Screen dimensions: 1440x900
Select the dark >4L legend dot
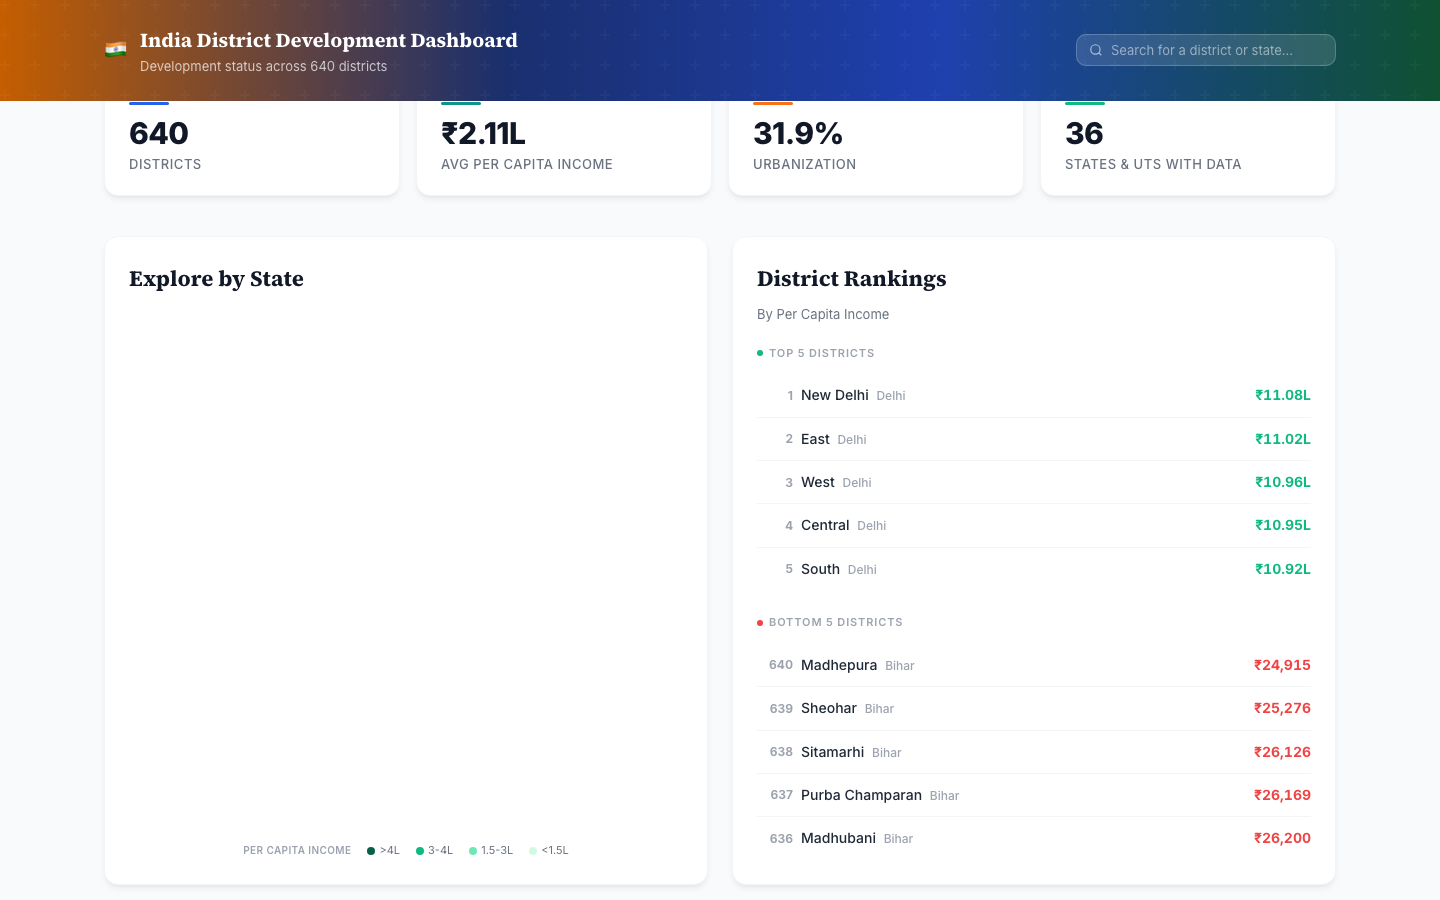tap(372, 850)
